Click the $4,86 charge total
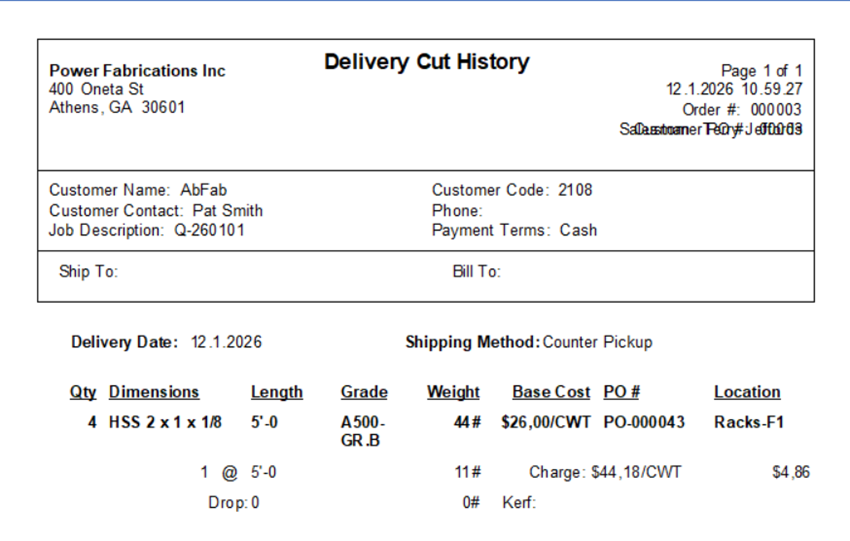850x541 pixels. click(x=791, y=472)
